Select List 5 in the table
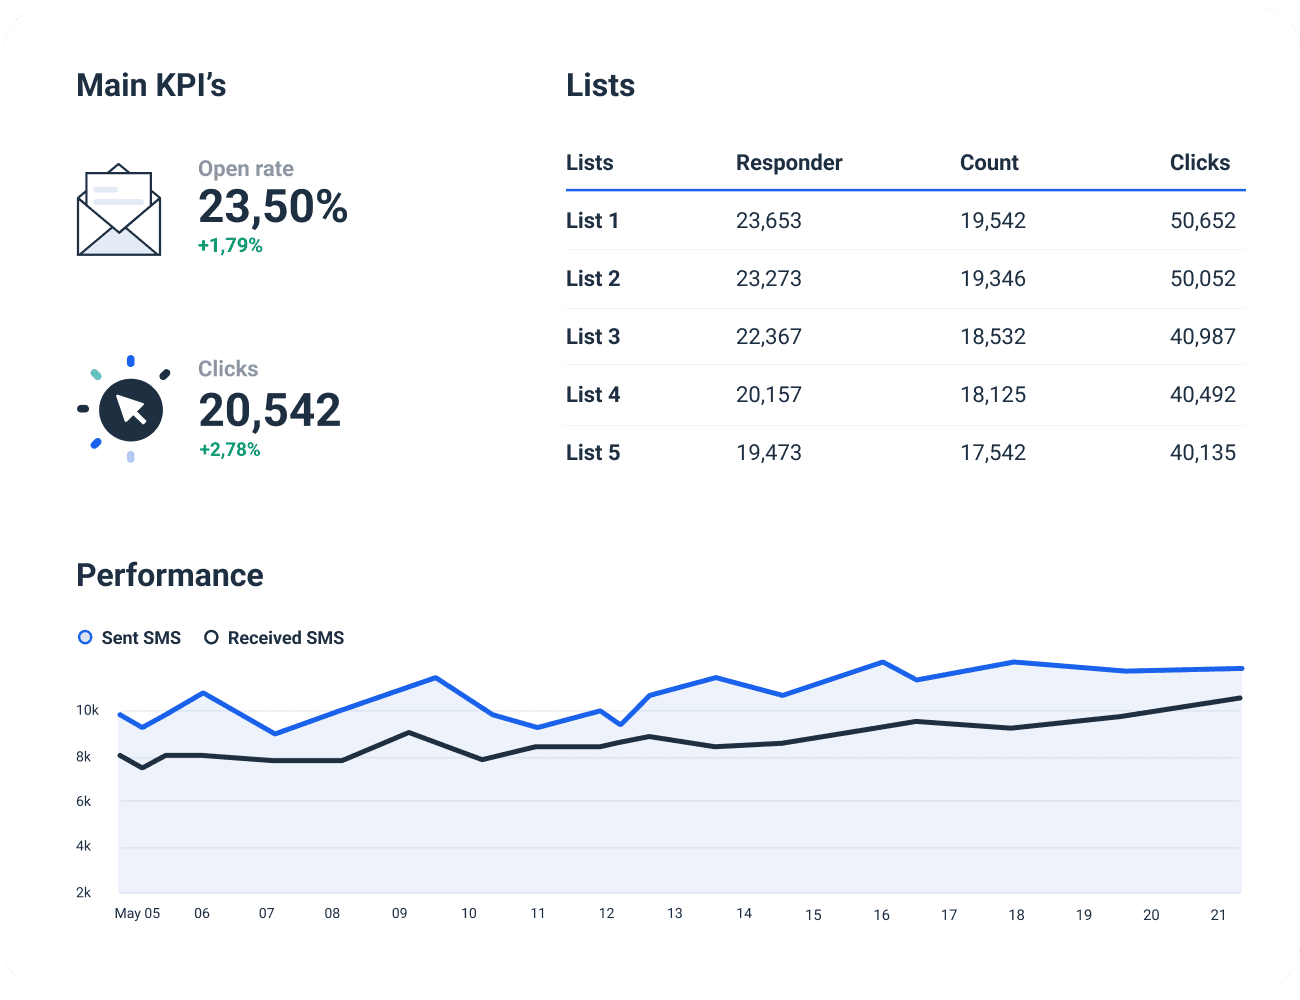This screenshot has width=1300, height=1000. (593, 452)
